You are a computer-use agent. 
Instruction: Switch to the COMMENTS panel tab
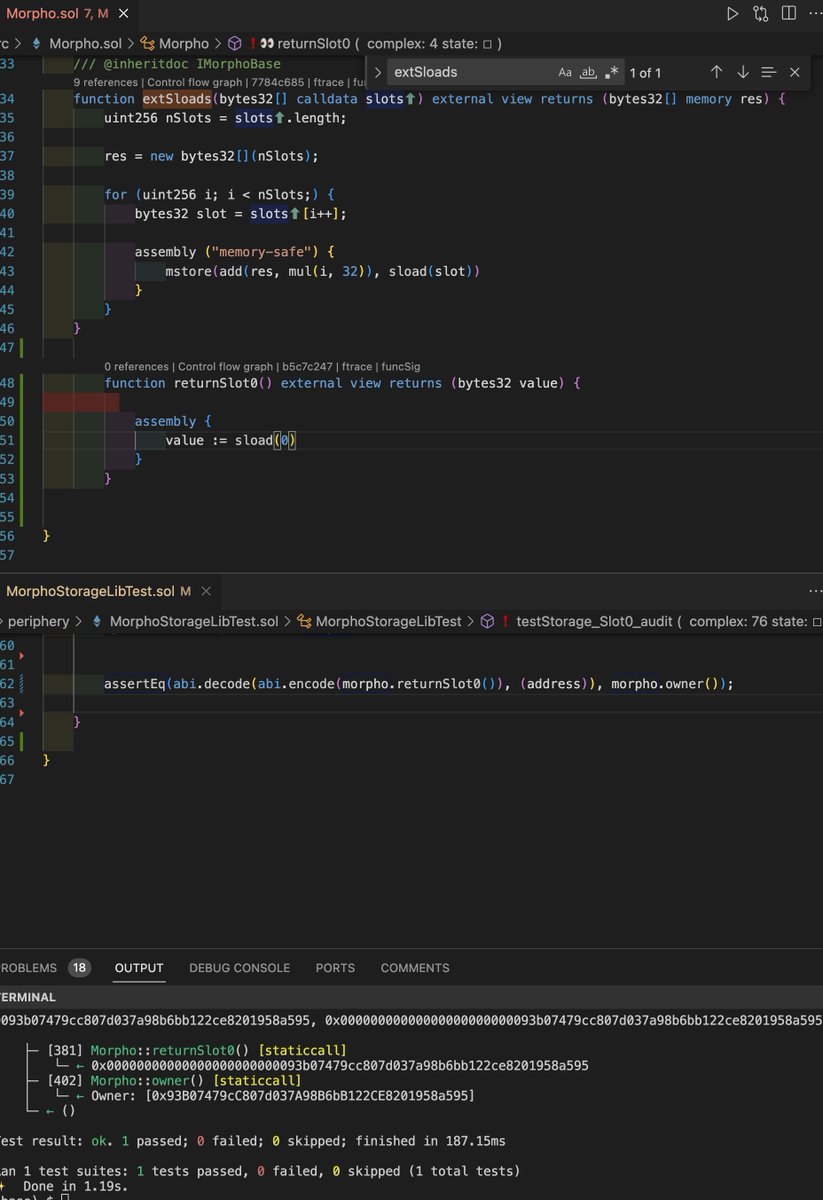coord(415,968)
